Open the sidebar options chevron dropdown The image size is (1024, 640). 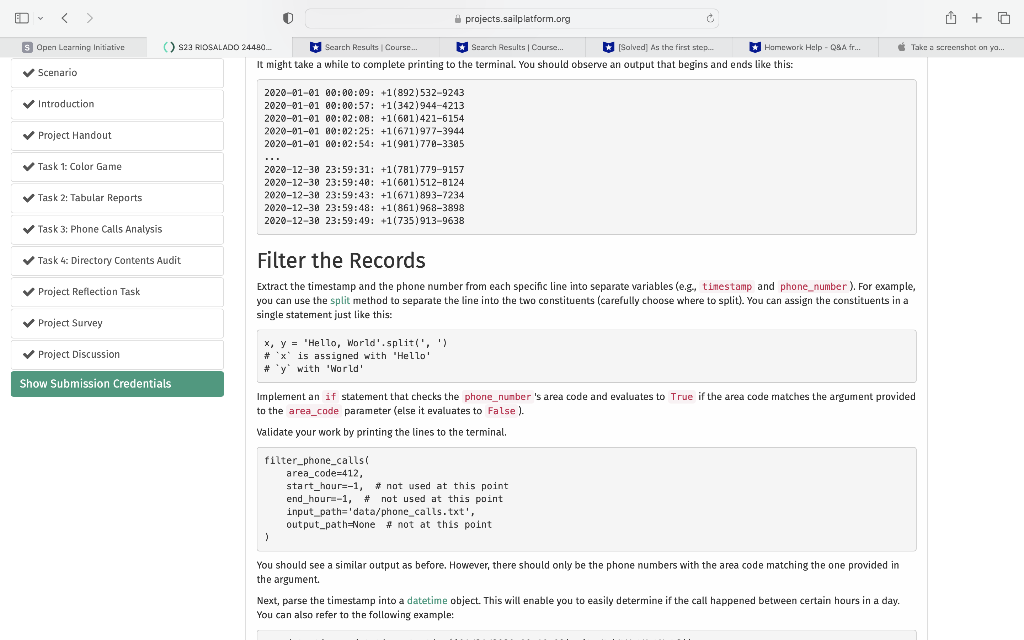tap(38, 17)
